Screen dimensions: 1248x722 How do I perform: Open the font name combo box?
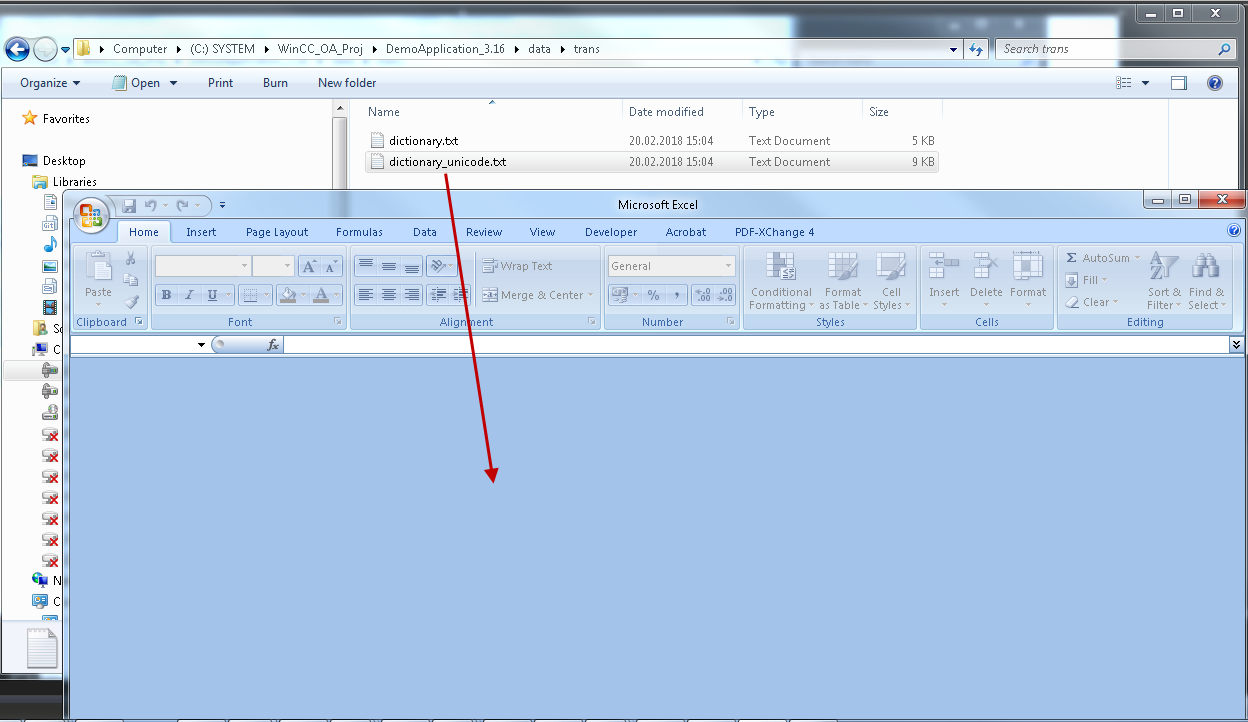[202, 266]
